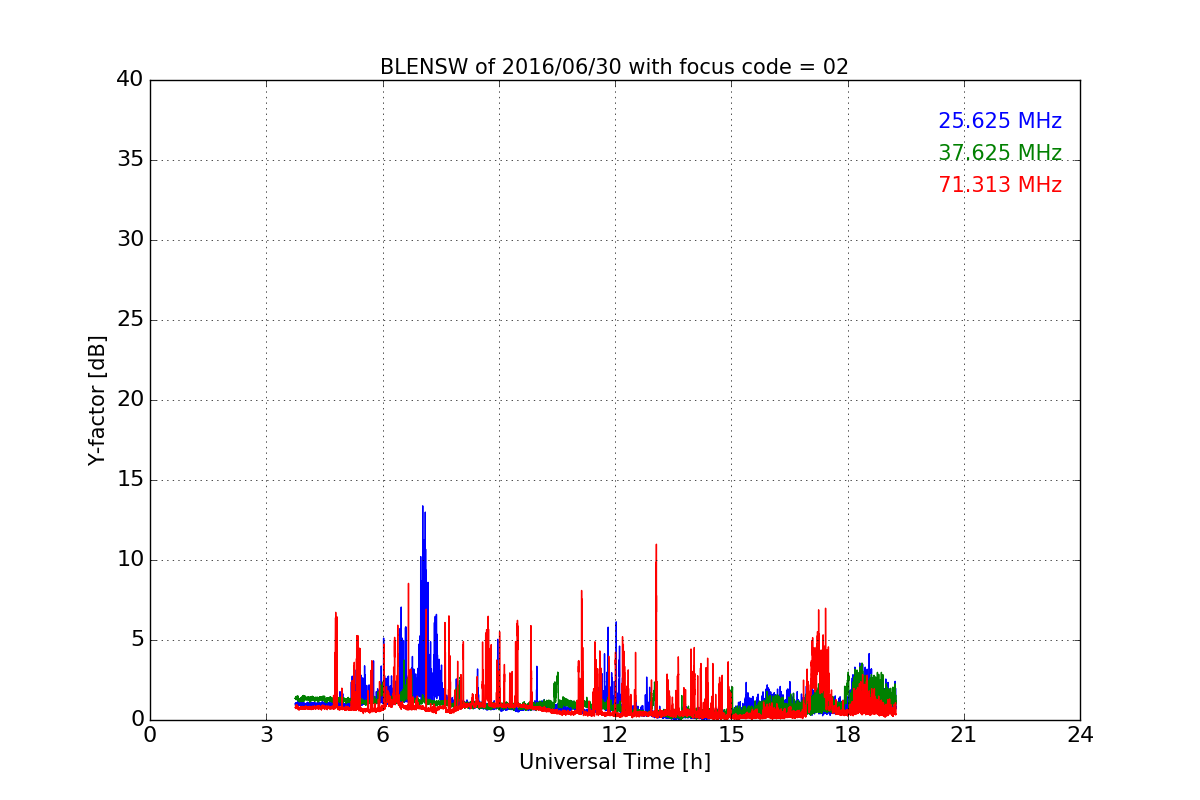The width and height of the screenshot is (1200, 800).
Task: Click x-axis tick label 6
Action: [382, 735]
